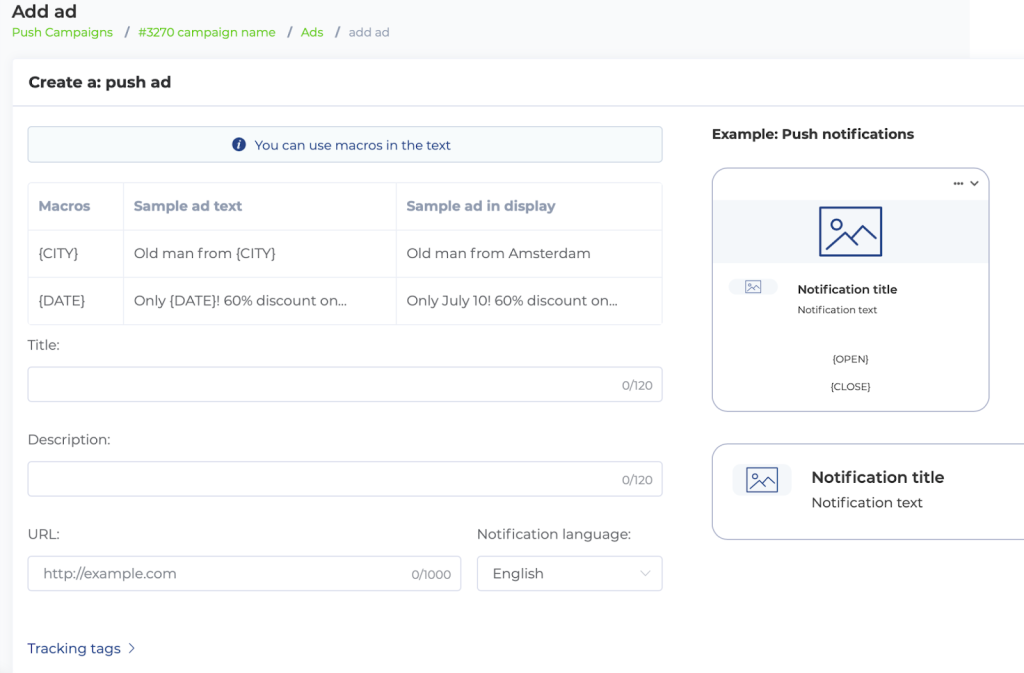Click the 'Add ad' page heading

[x=44, y=11]
